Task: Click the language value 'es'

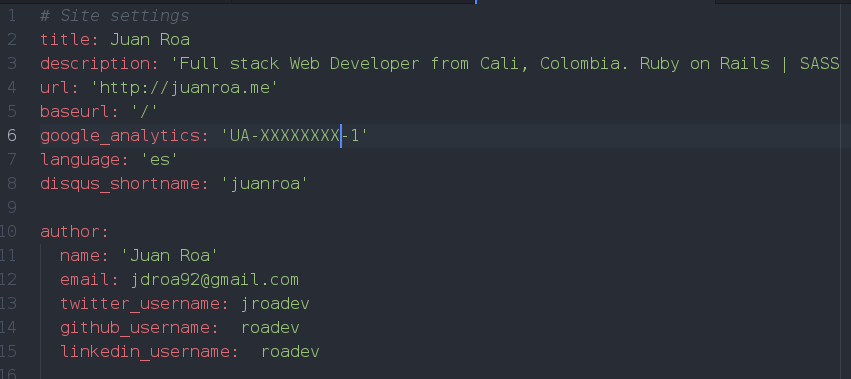Action: click(x=160, y=160)
